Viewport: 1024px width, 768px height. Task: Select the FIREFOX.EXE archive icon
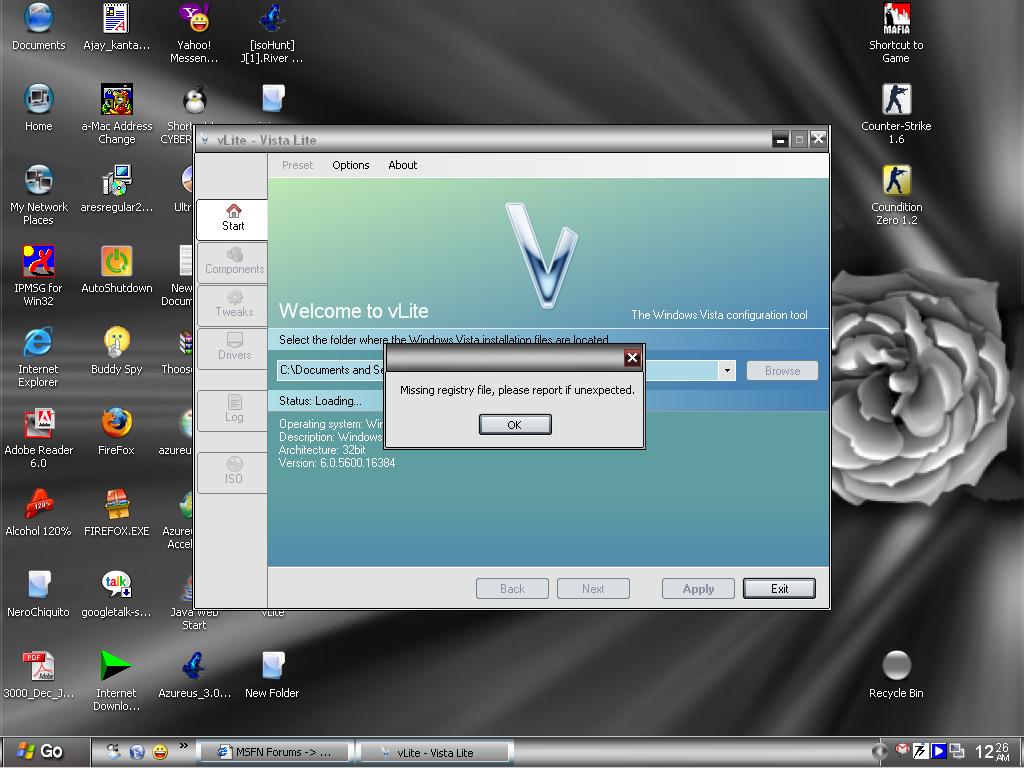(x=117, y=513)
